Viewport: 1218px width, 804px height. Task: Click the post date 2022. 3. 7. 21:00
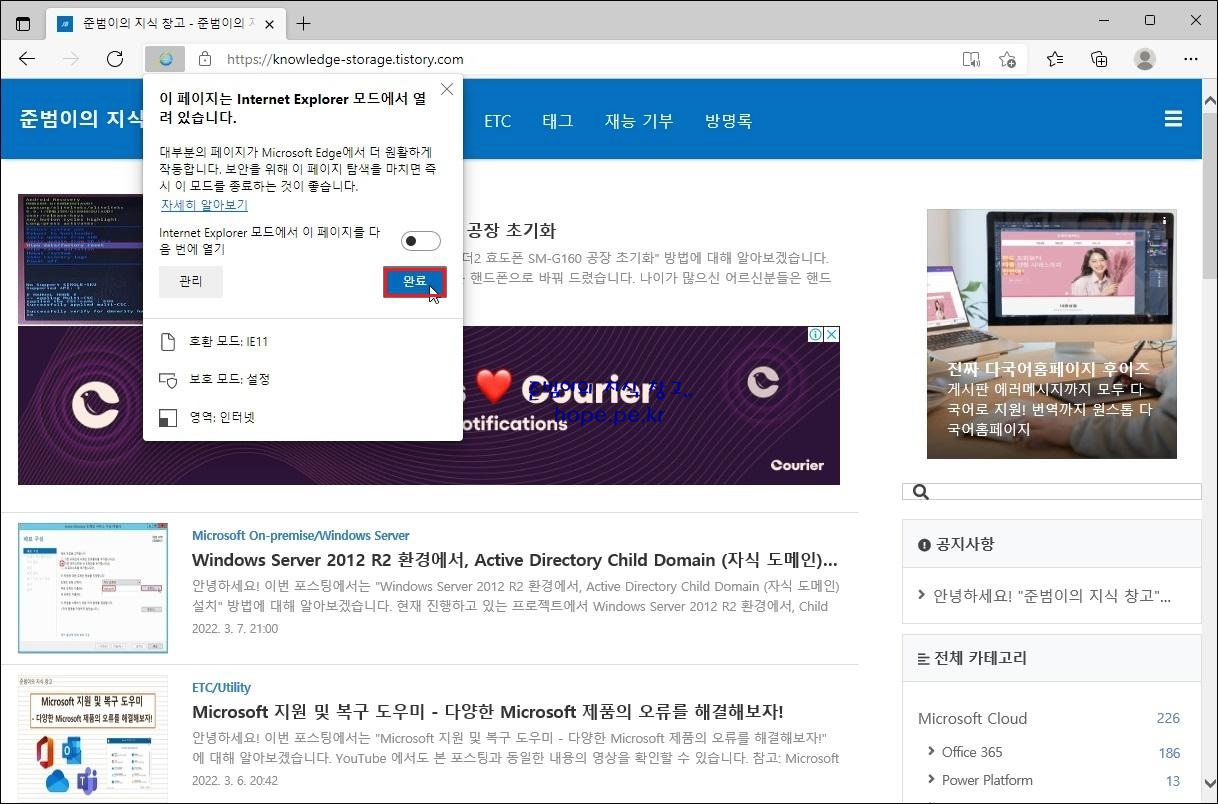(235, 629)
